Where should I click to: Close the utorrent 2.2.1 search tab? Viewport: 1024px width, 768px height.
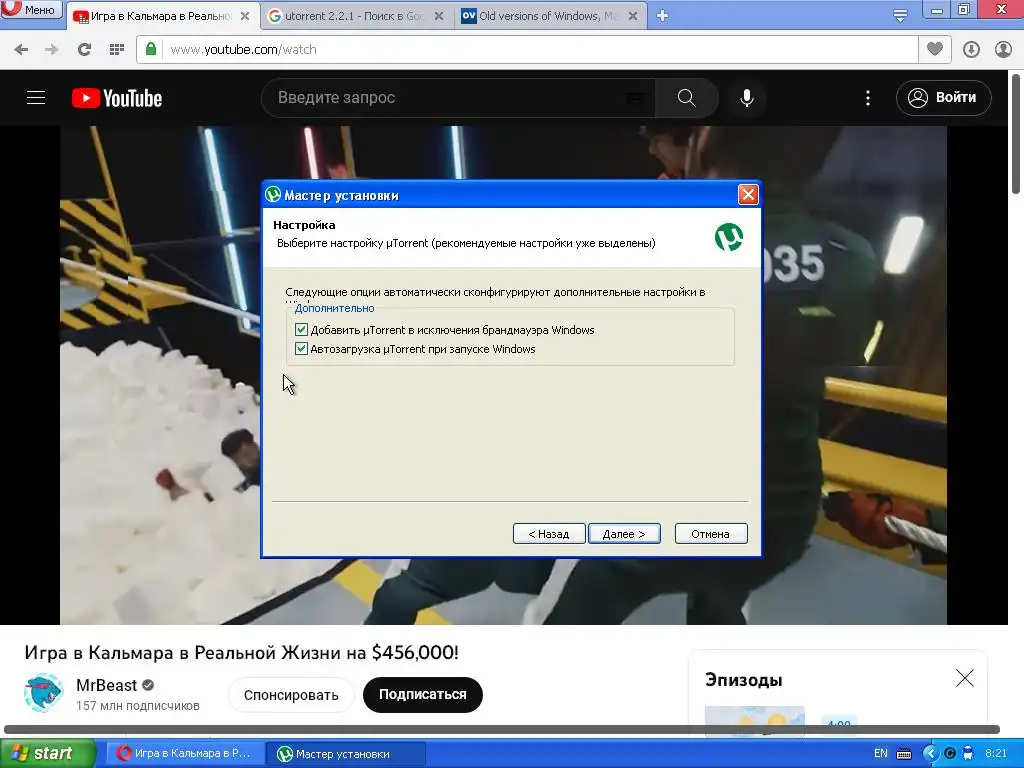tap(440, 16)
